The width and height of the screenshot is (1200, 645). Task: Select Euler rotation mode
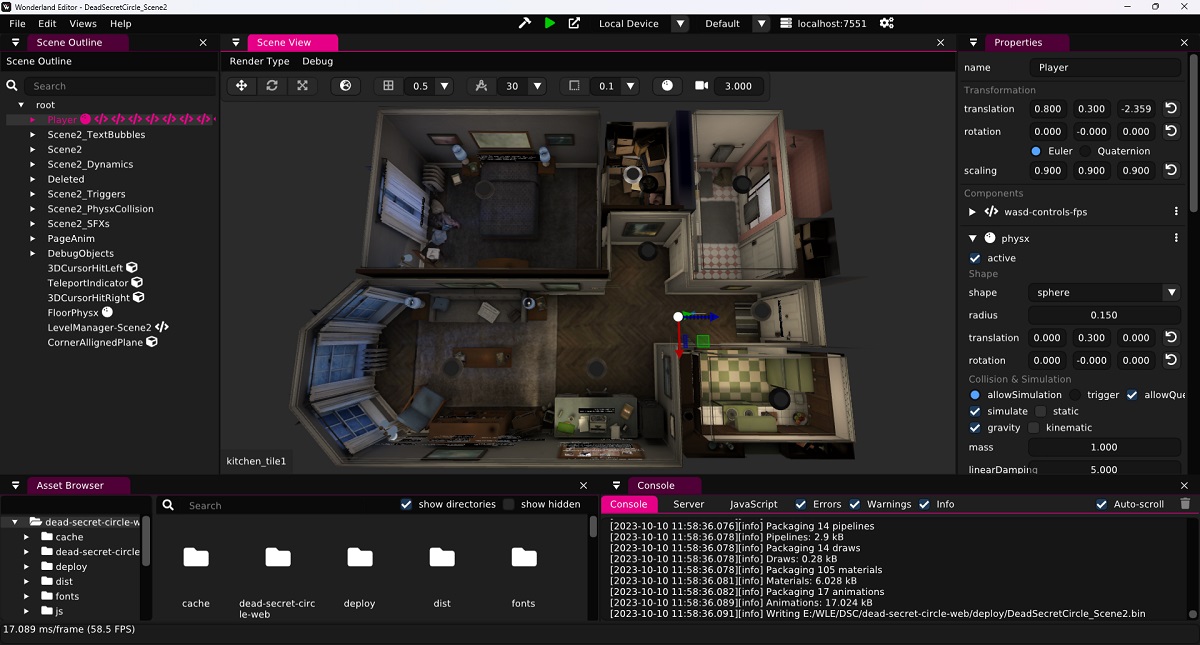1036,151
